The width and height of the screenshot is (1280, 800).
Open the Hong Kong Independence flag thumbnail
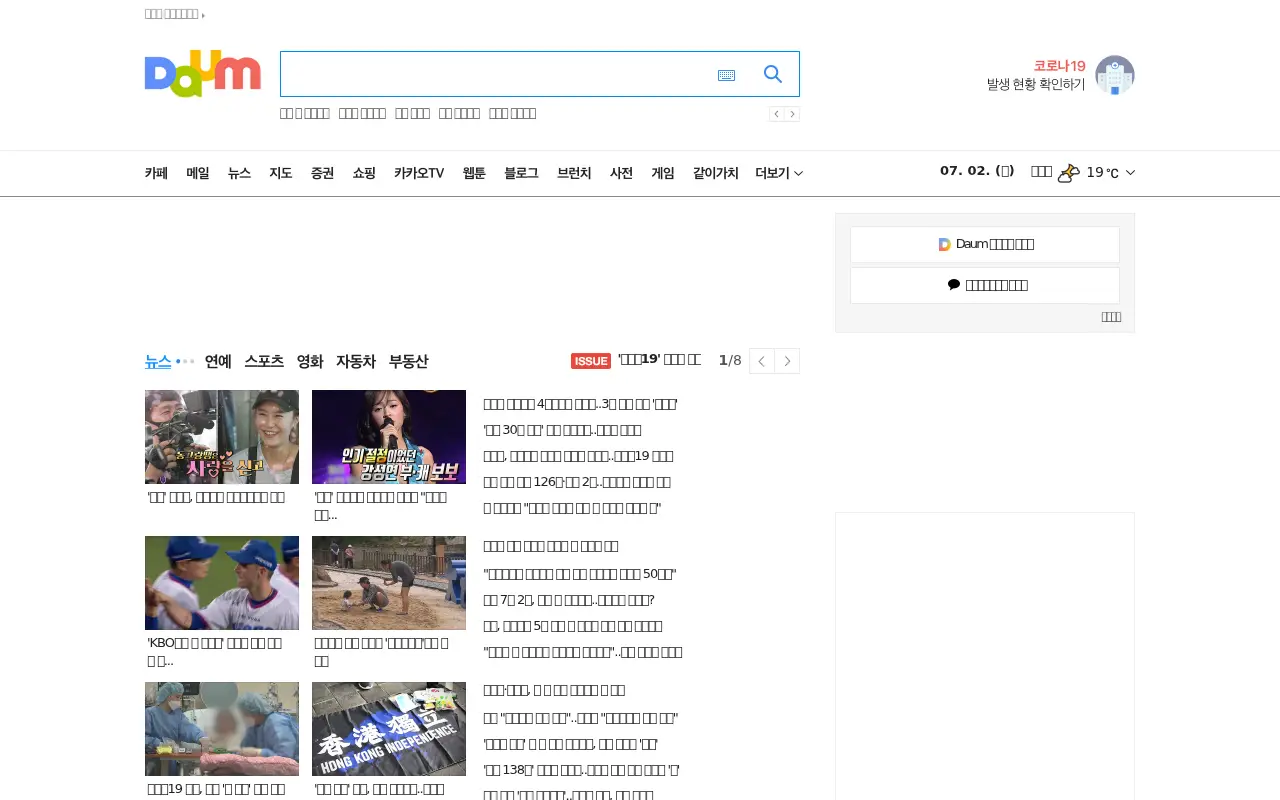pos(389,729)
